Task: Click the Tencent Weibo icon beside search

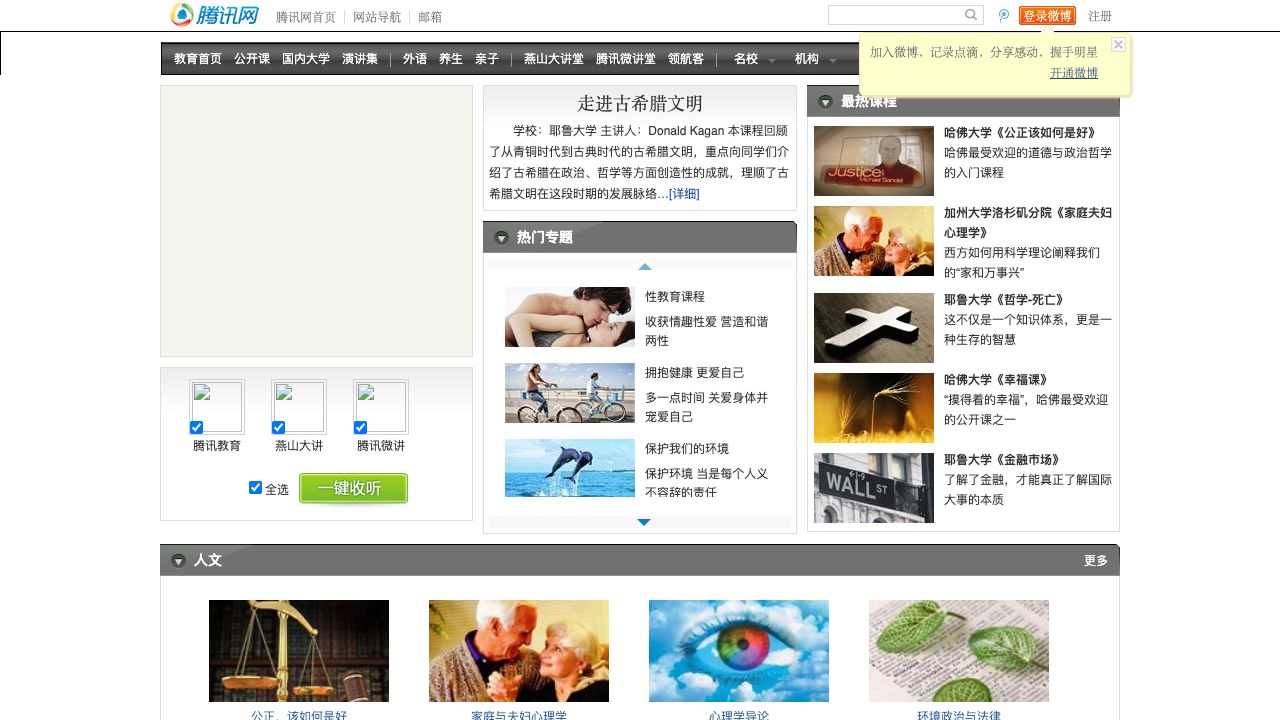Action: click(1004, 16)
